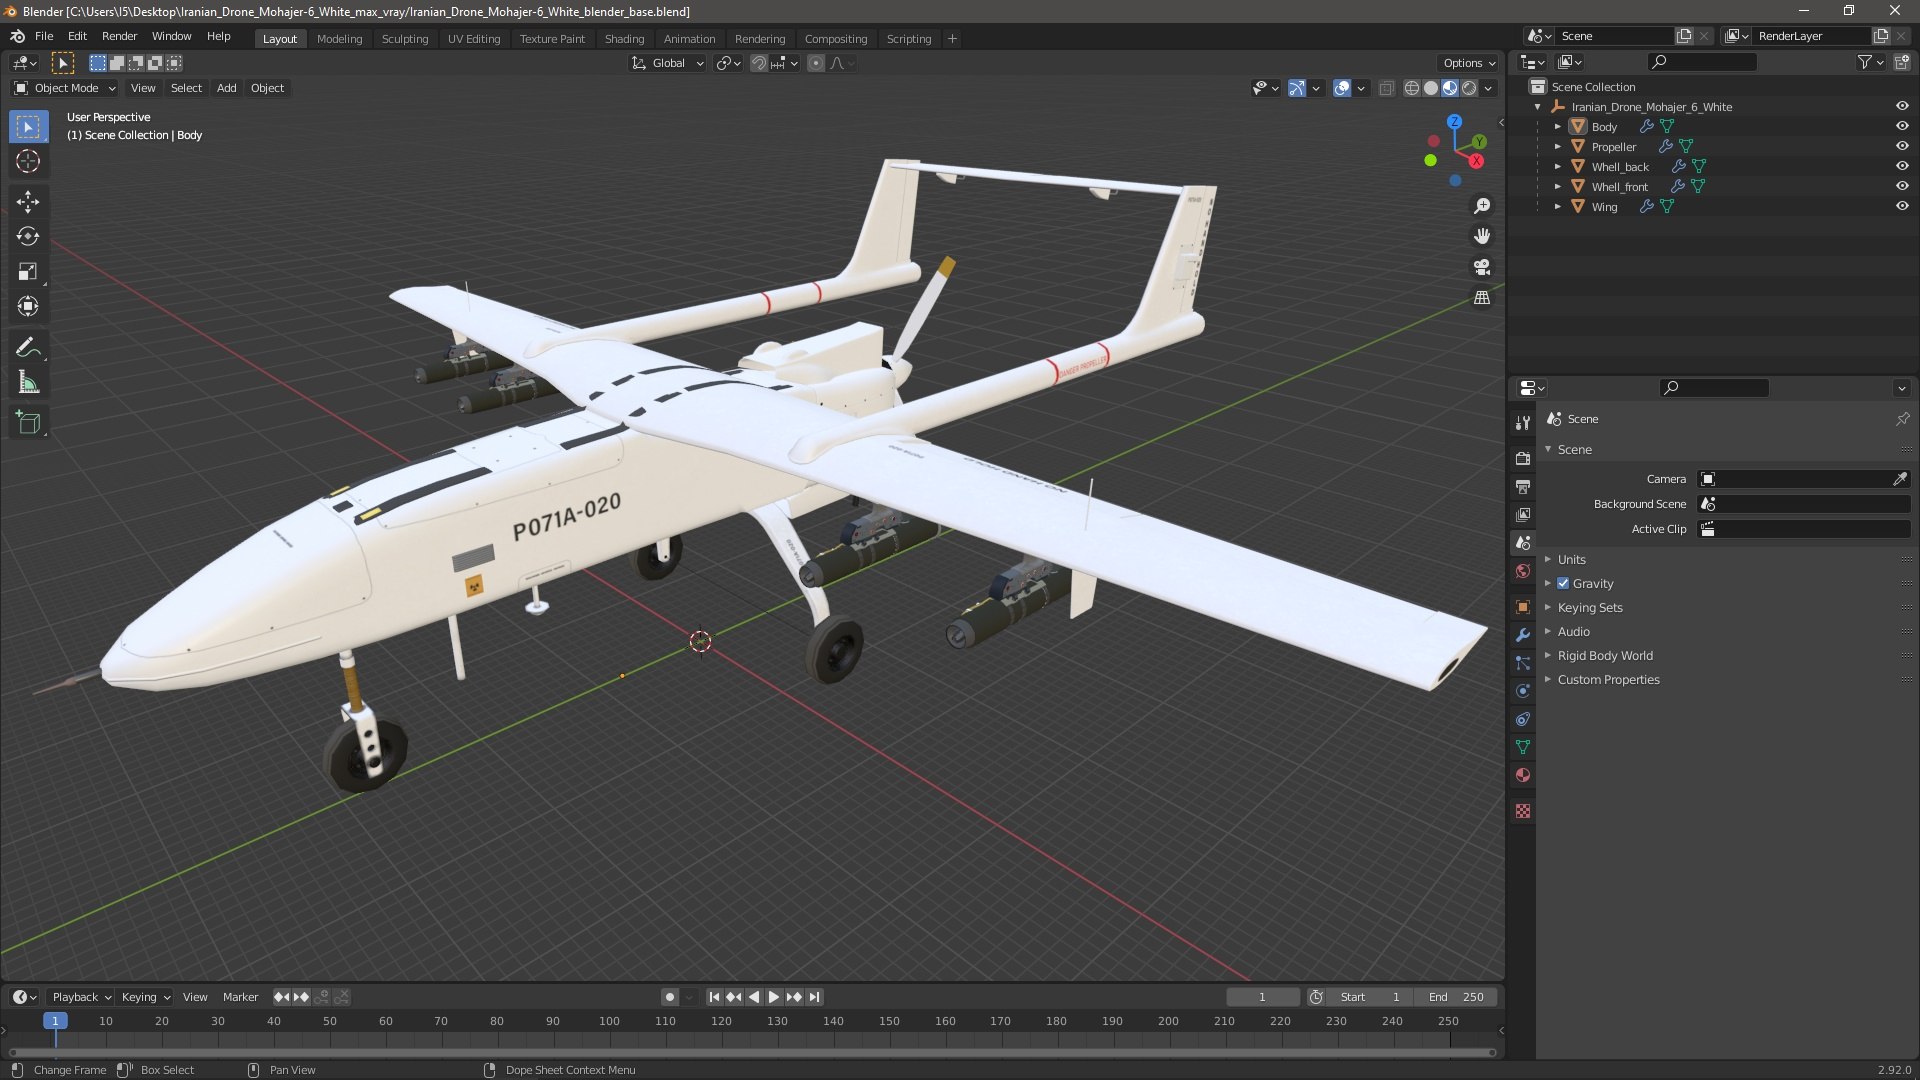1920x1080 pixels.
Task: Open the Object Mode dropdown
Action: (x=65, y=88)
